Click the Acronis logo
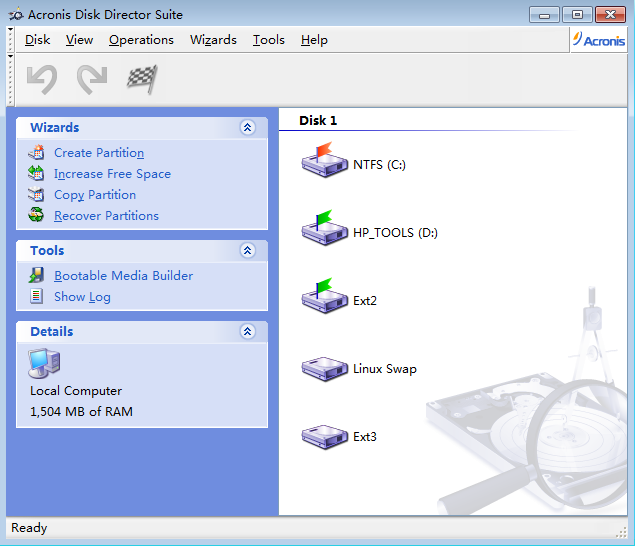The image size is (635, 546). point(599,40)
